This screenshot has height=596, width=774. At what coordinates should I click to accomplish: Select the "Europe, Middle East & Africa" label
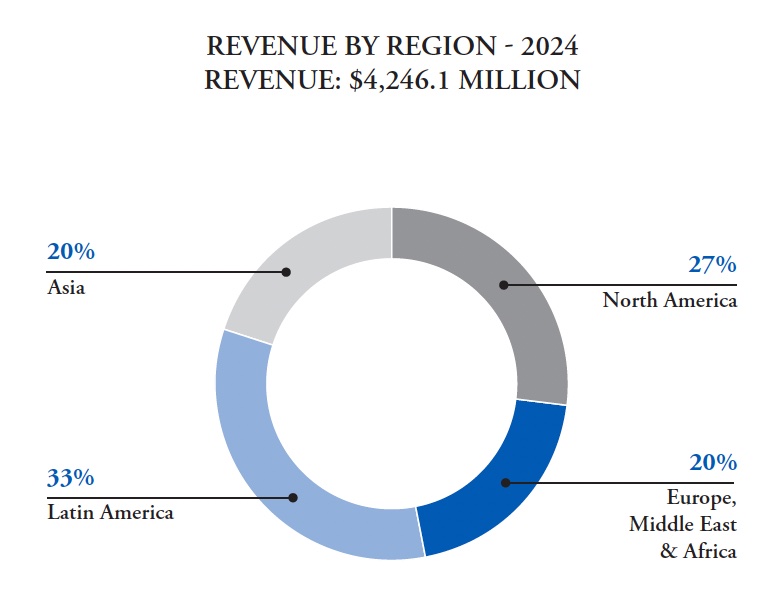pyautogui.click(x=683, y=524)
